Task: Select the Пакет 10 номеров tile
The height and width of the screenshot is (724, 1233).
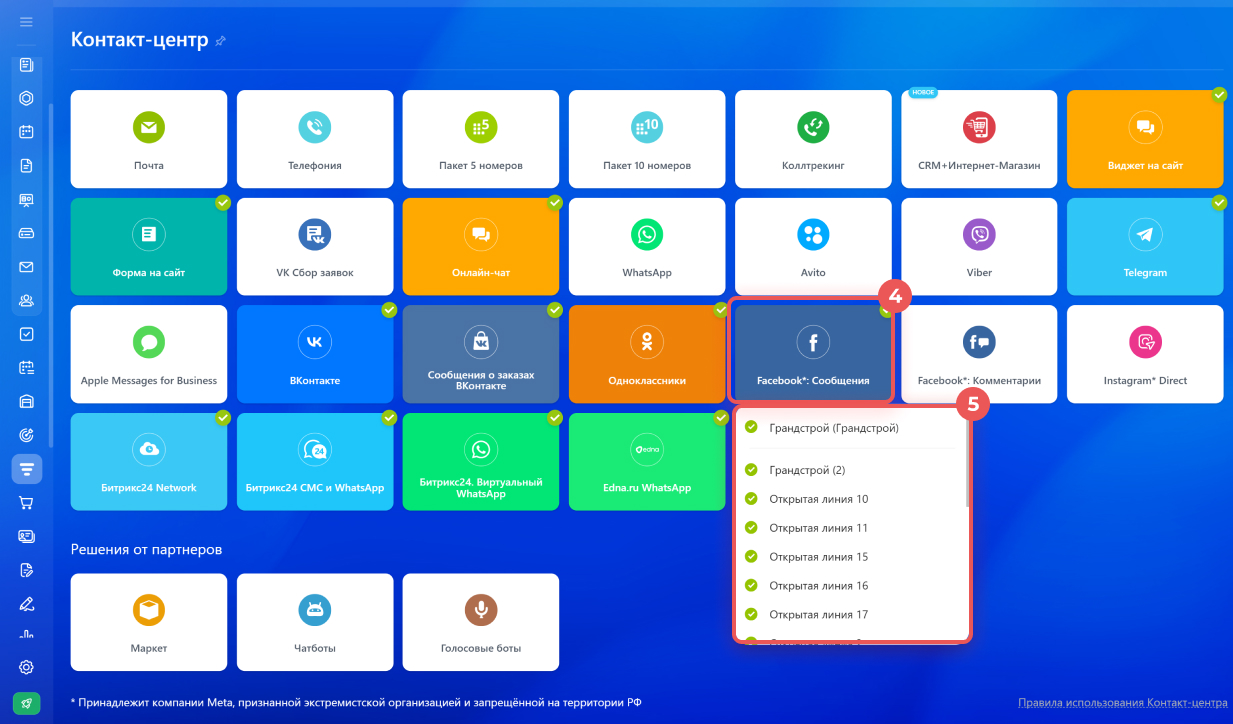Action: 647,139
